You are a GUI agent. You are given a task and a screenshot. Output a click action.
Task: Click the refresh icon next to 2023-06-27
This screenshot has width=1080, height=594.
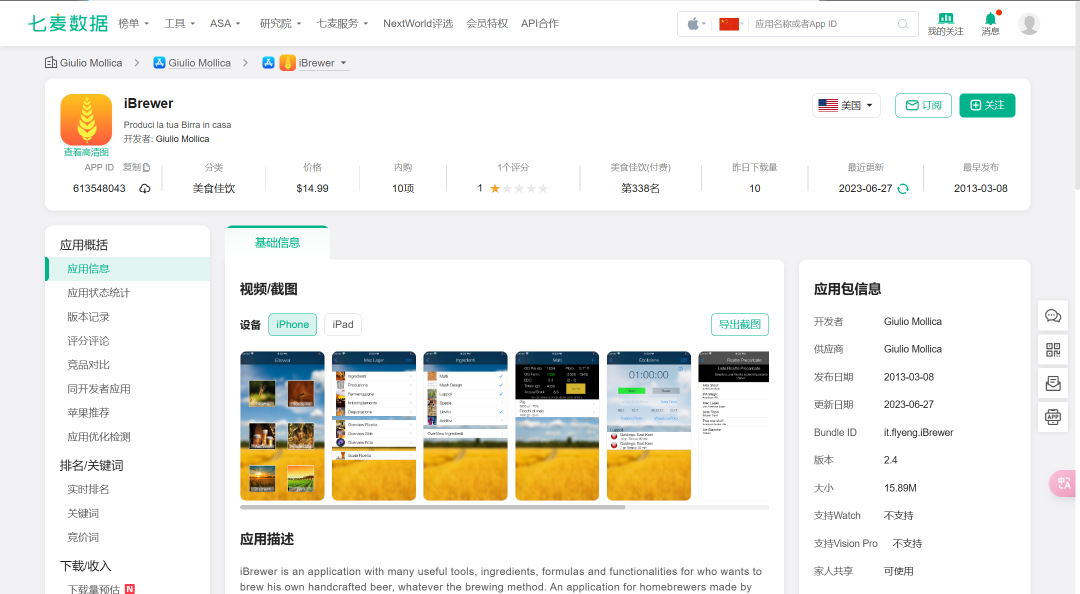[x=903, y=189]
